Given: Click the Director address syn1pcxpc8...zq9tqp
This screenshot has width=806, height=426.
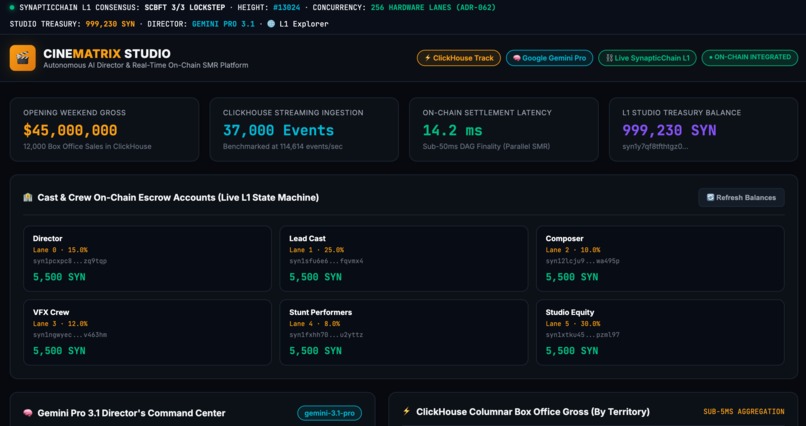Looking at the screenshot, I should point(70,261).
